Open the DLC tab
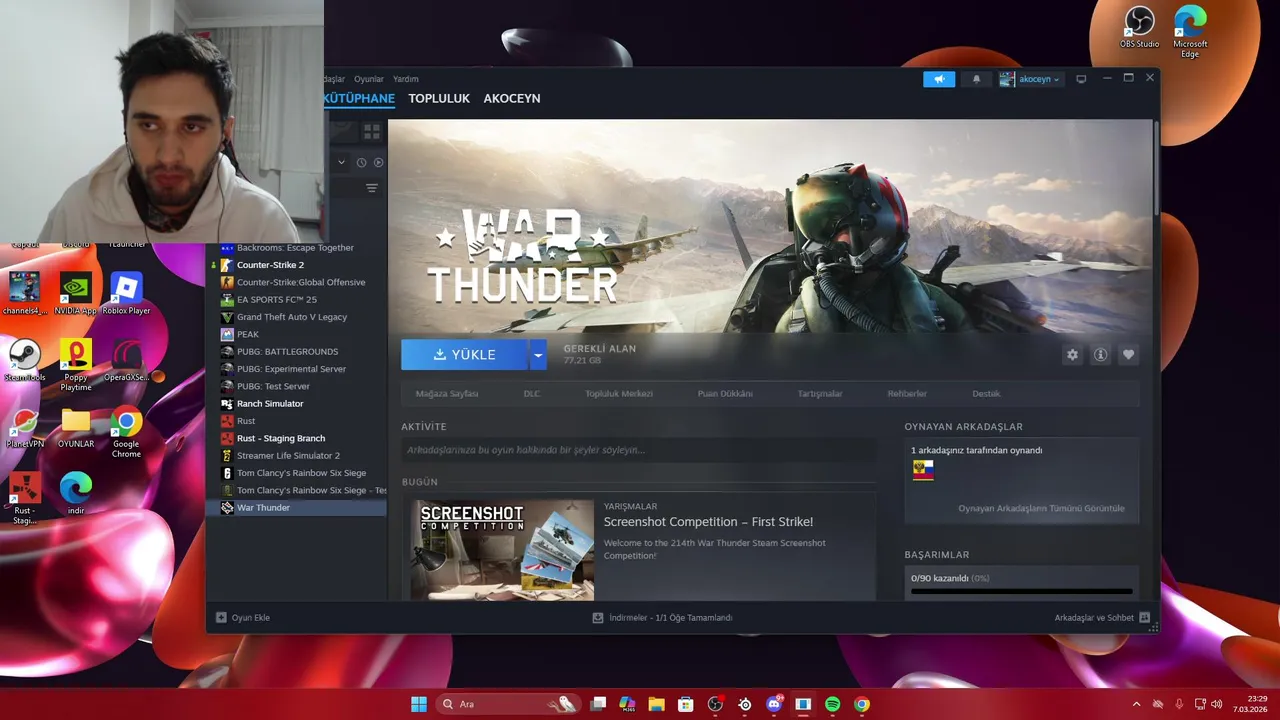This screenshot has height=720, width=1280. [x=532, y=394]
